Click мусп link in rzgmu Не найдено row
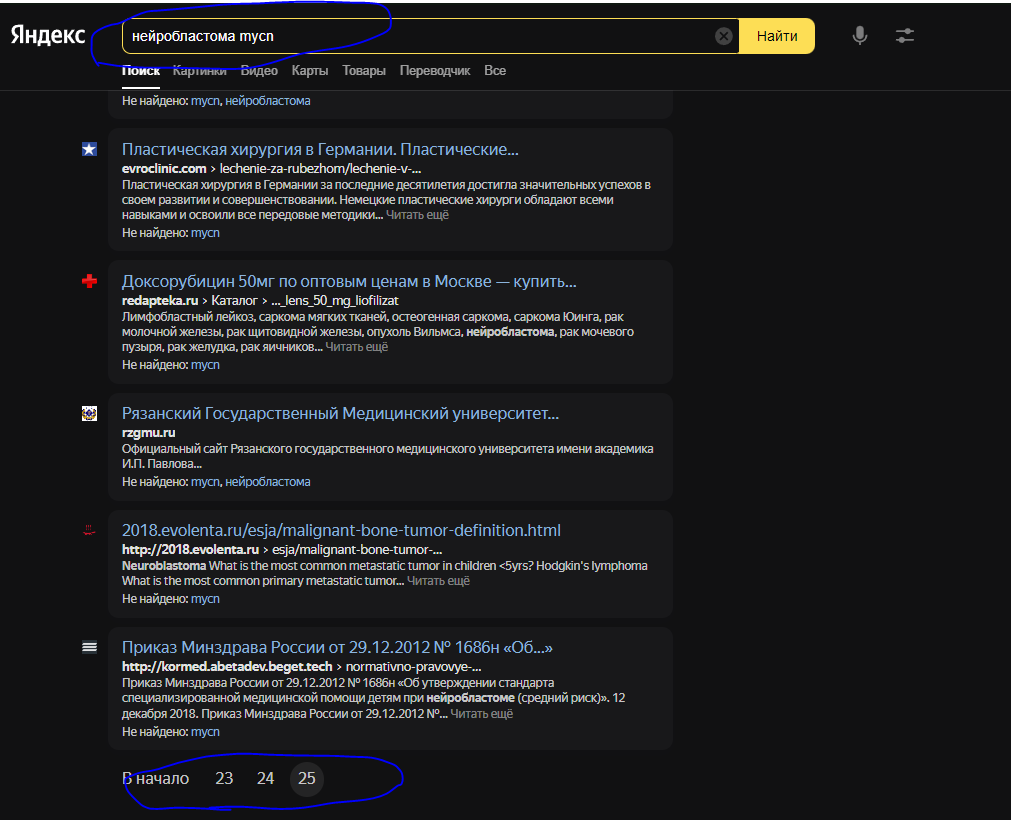1011x820 pixels. click(x=205, y=482)
